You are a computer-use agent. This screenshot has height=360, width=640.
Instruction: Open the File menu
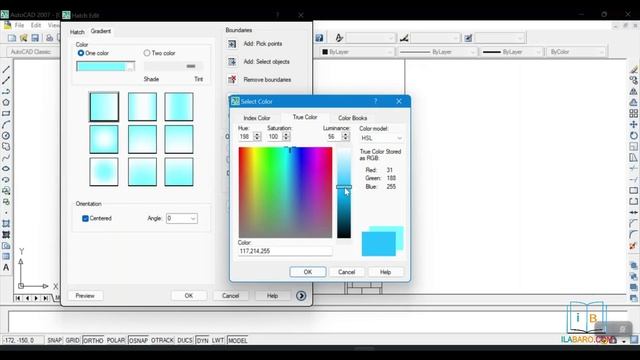[x=19, y=25]
